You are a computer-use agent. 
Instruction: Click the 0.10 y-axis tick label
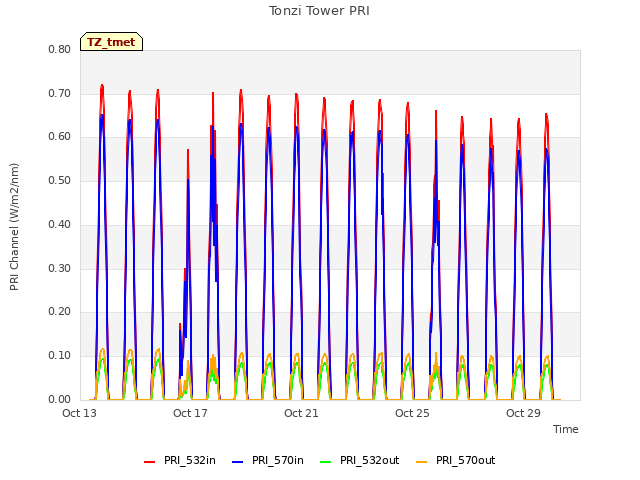(x=60, y=356)
